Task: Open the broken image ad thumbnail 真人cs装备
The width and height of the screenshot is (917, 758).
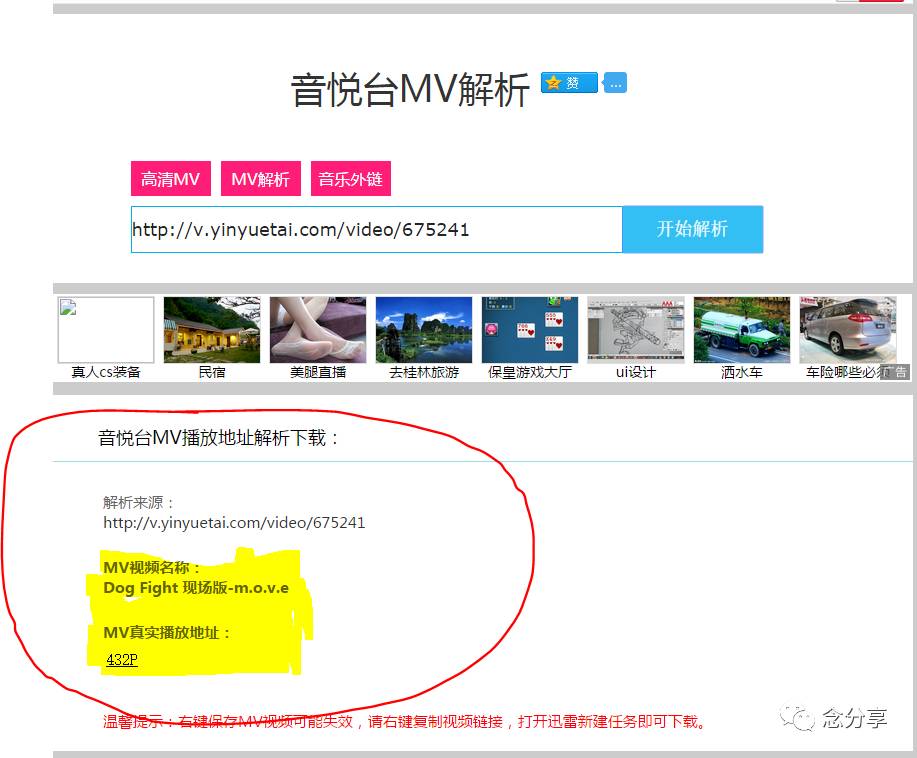Action: click(106, 330)
